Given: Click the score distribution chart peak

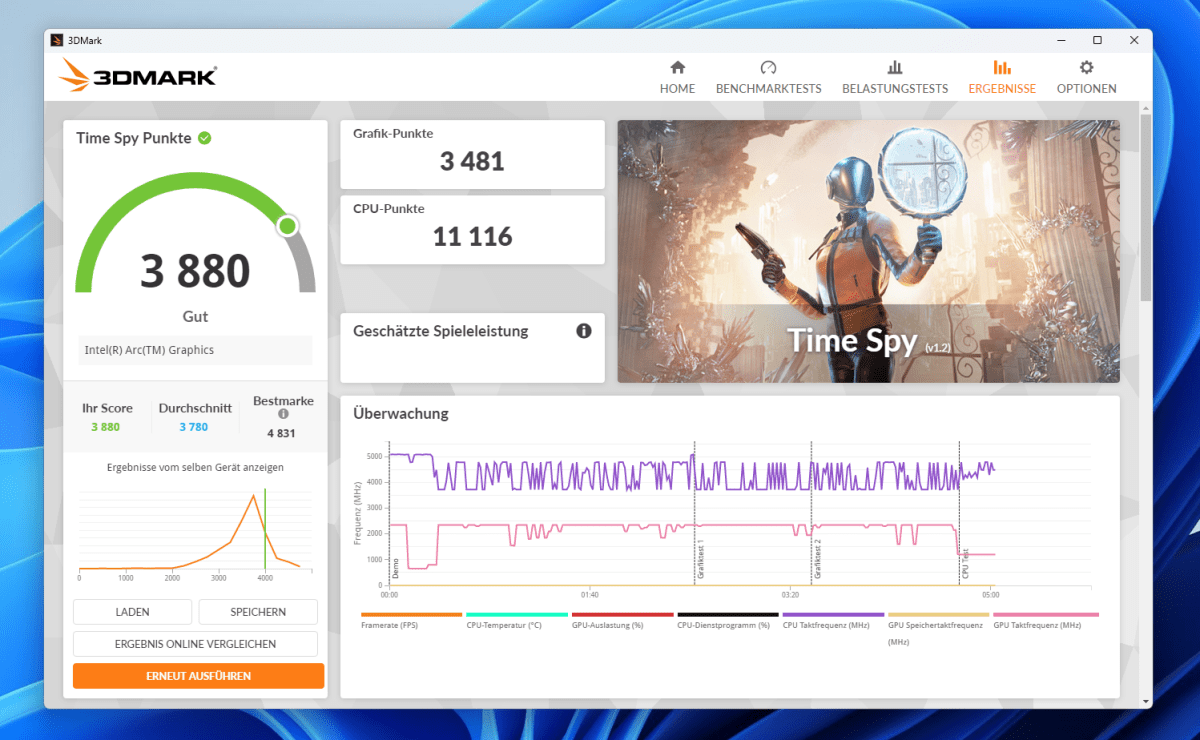Looking at the screenshot, I should point(254,496).
